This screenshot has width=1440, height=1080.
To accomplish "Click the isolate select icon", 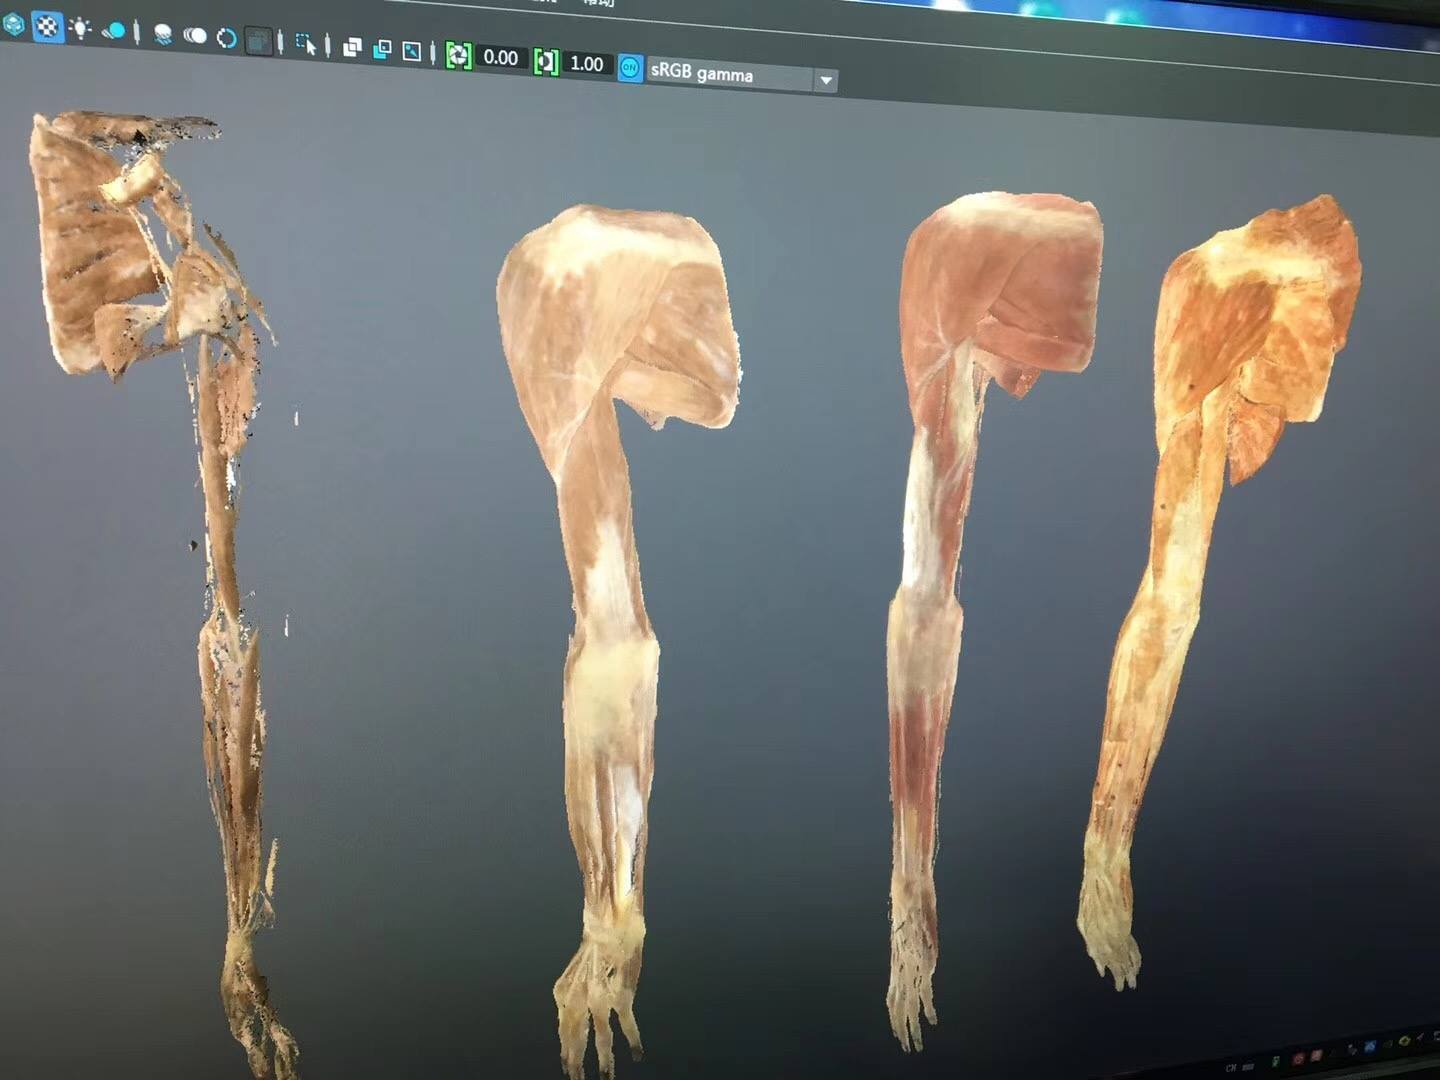I will 306,44.
